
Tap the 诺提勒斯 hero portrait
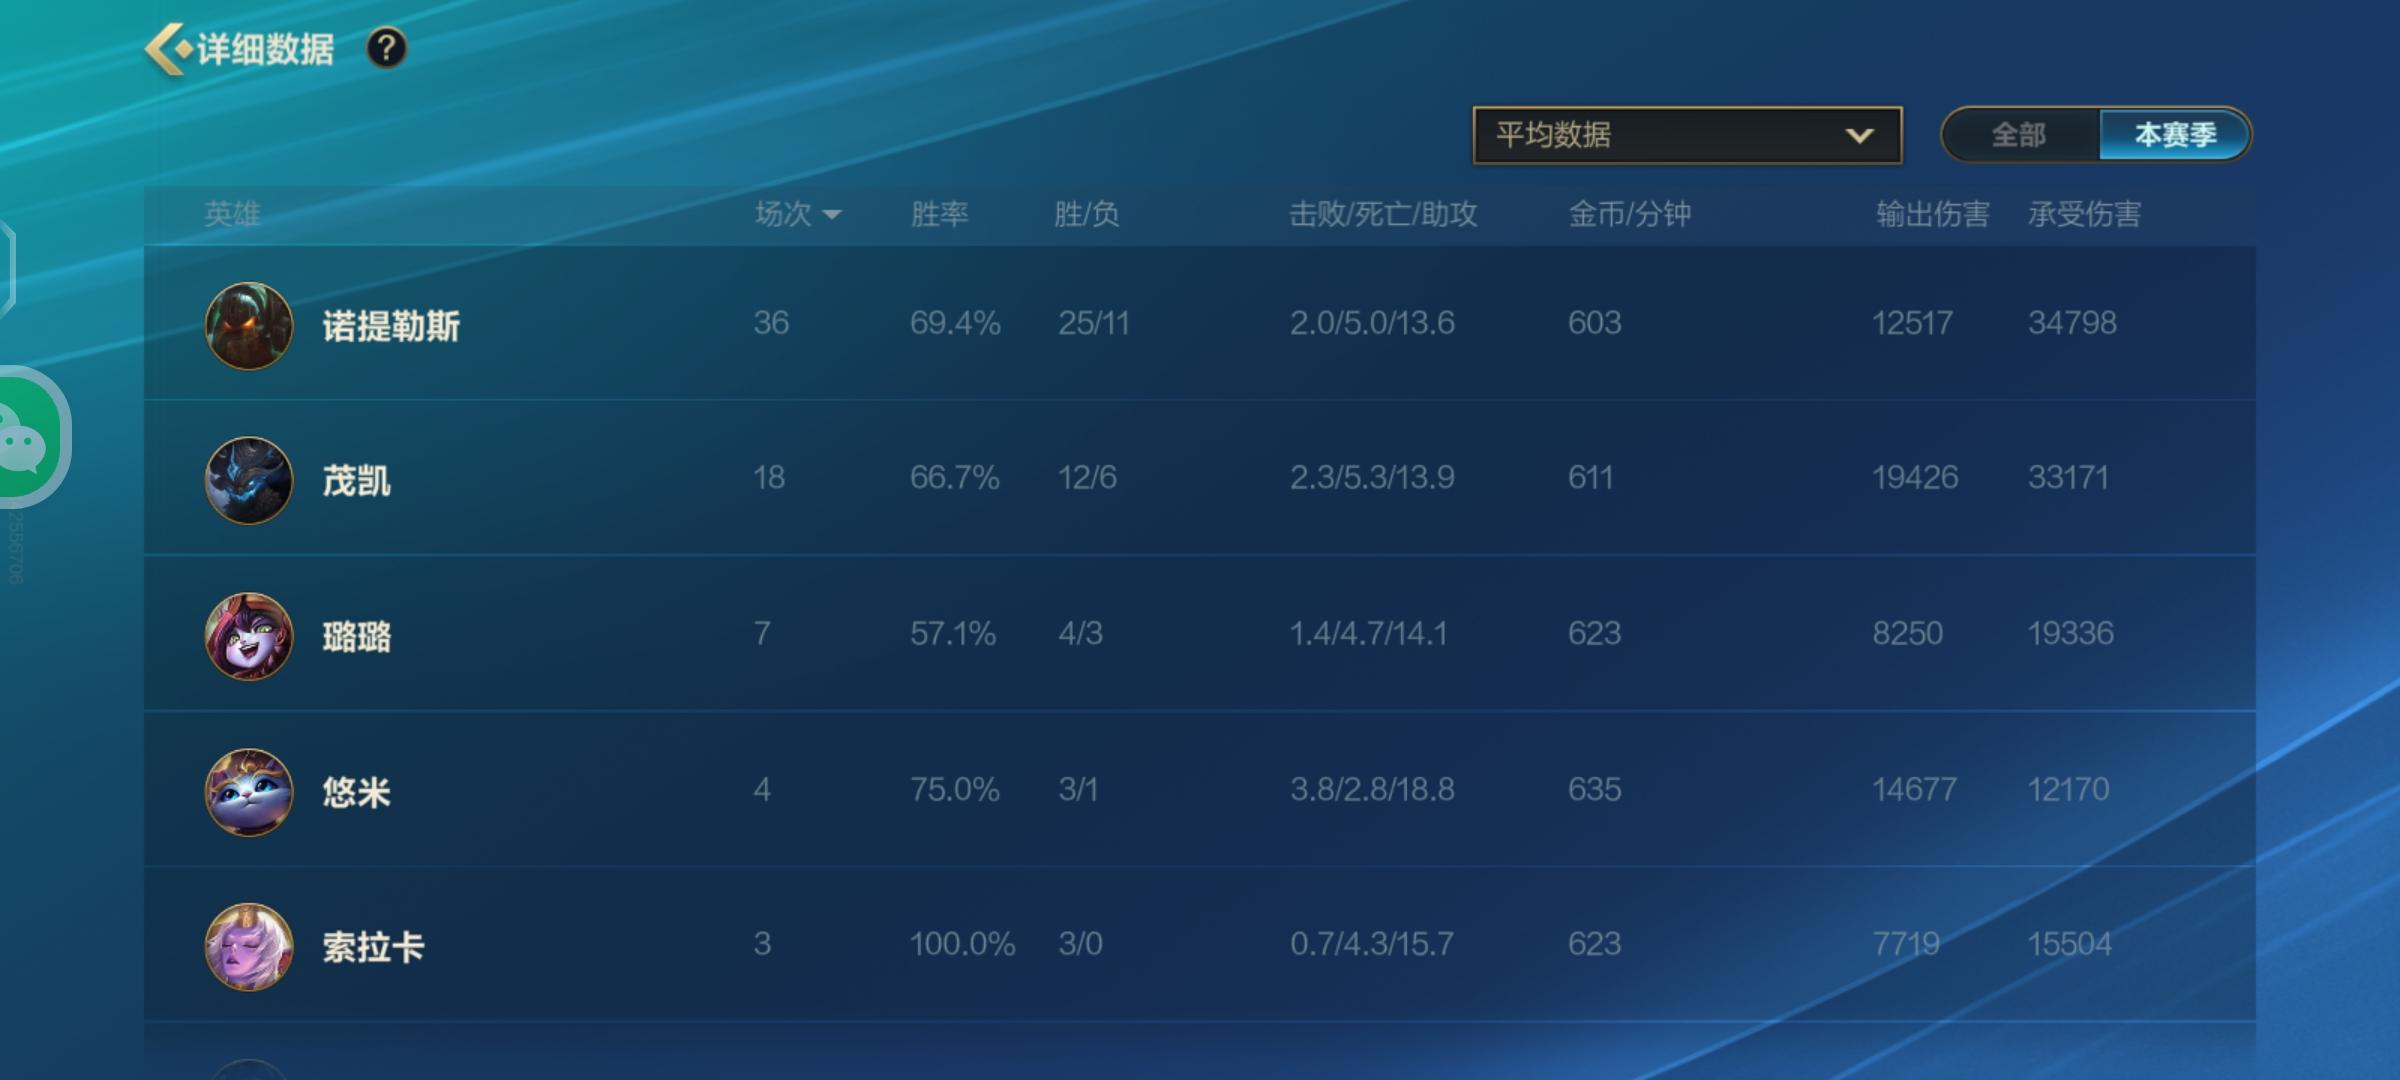(x=249, y=326)
